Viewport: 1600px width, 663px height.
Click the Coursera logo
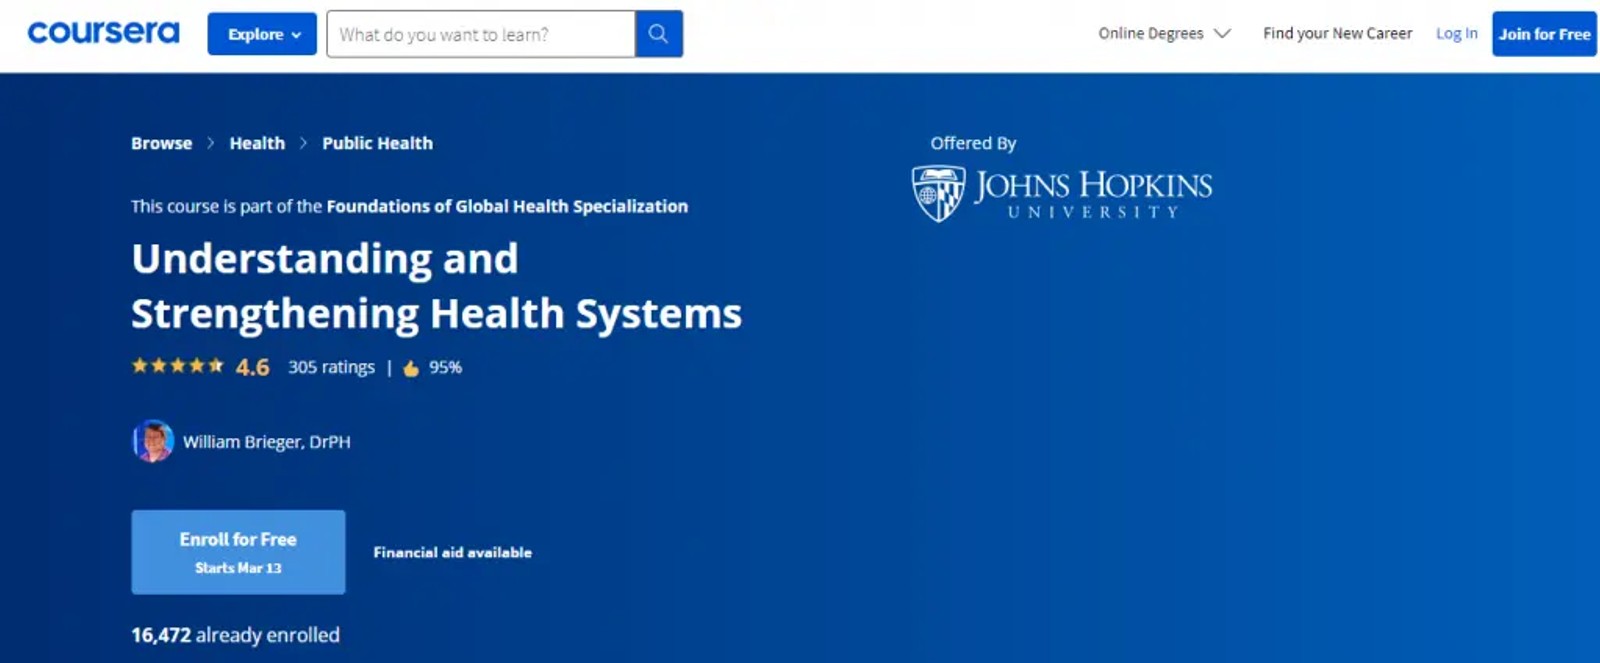tap(103, 33)
